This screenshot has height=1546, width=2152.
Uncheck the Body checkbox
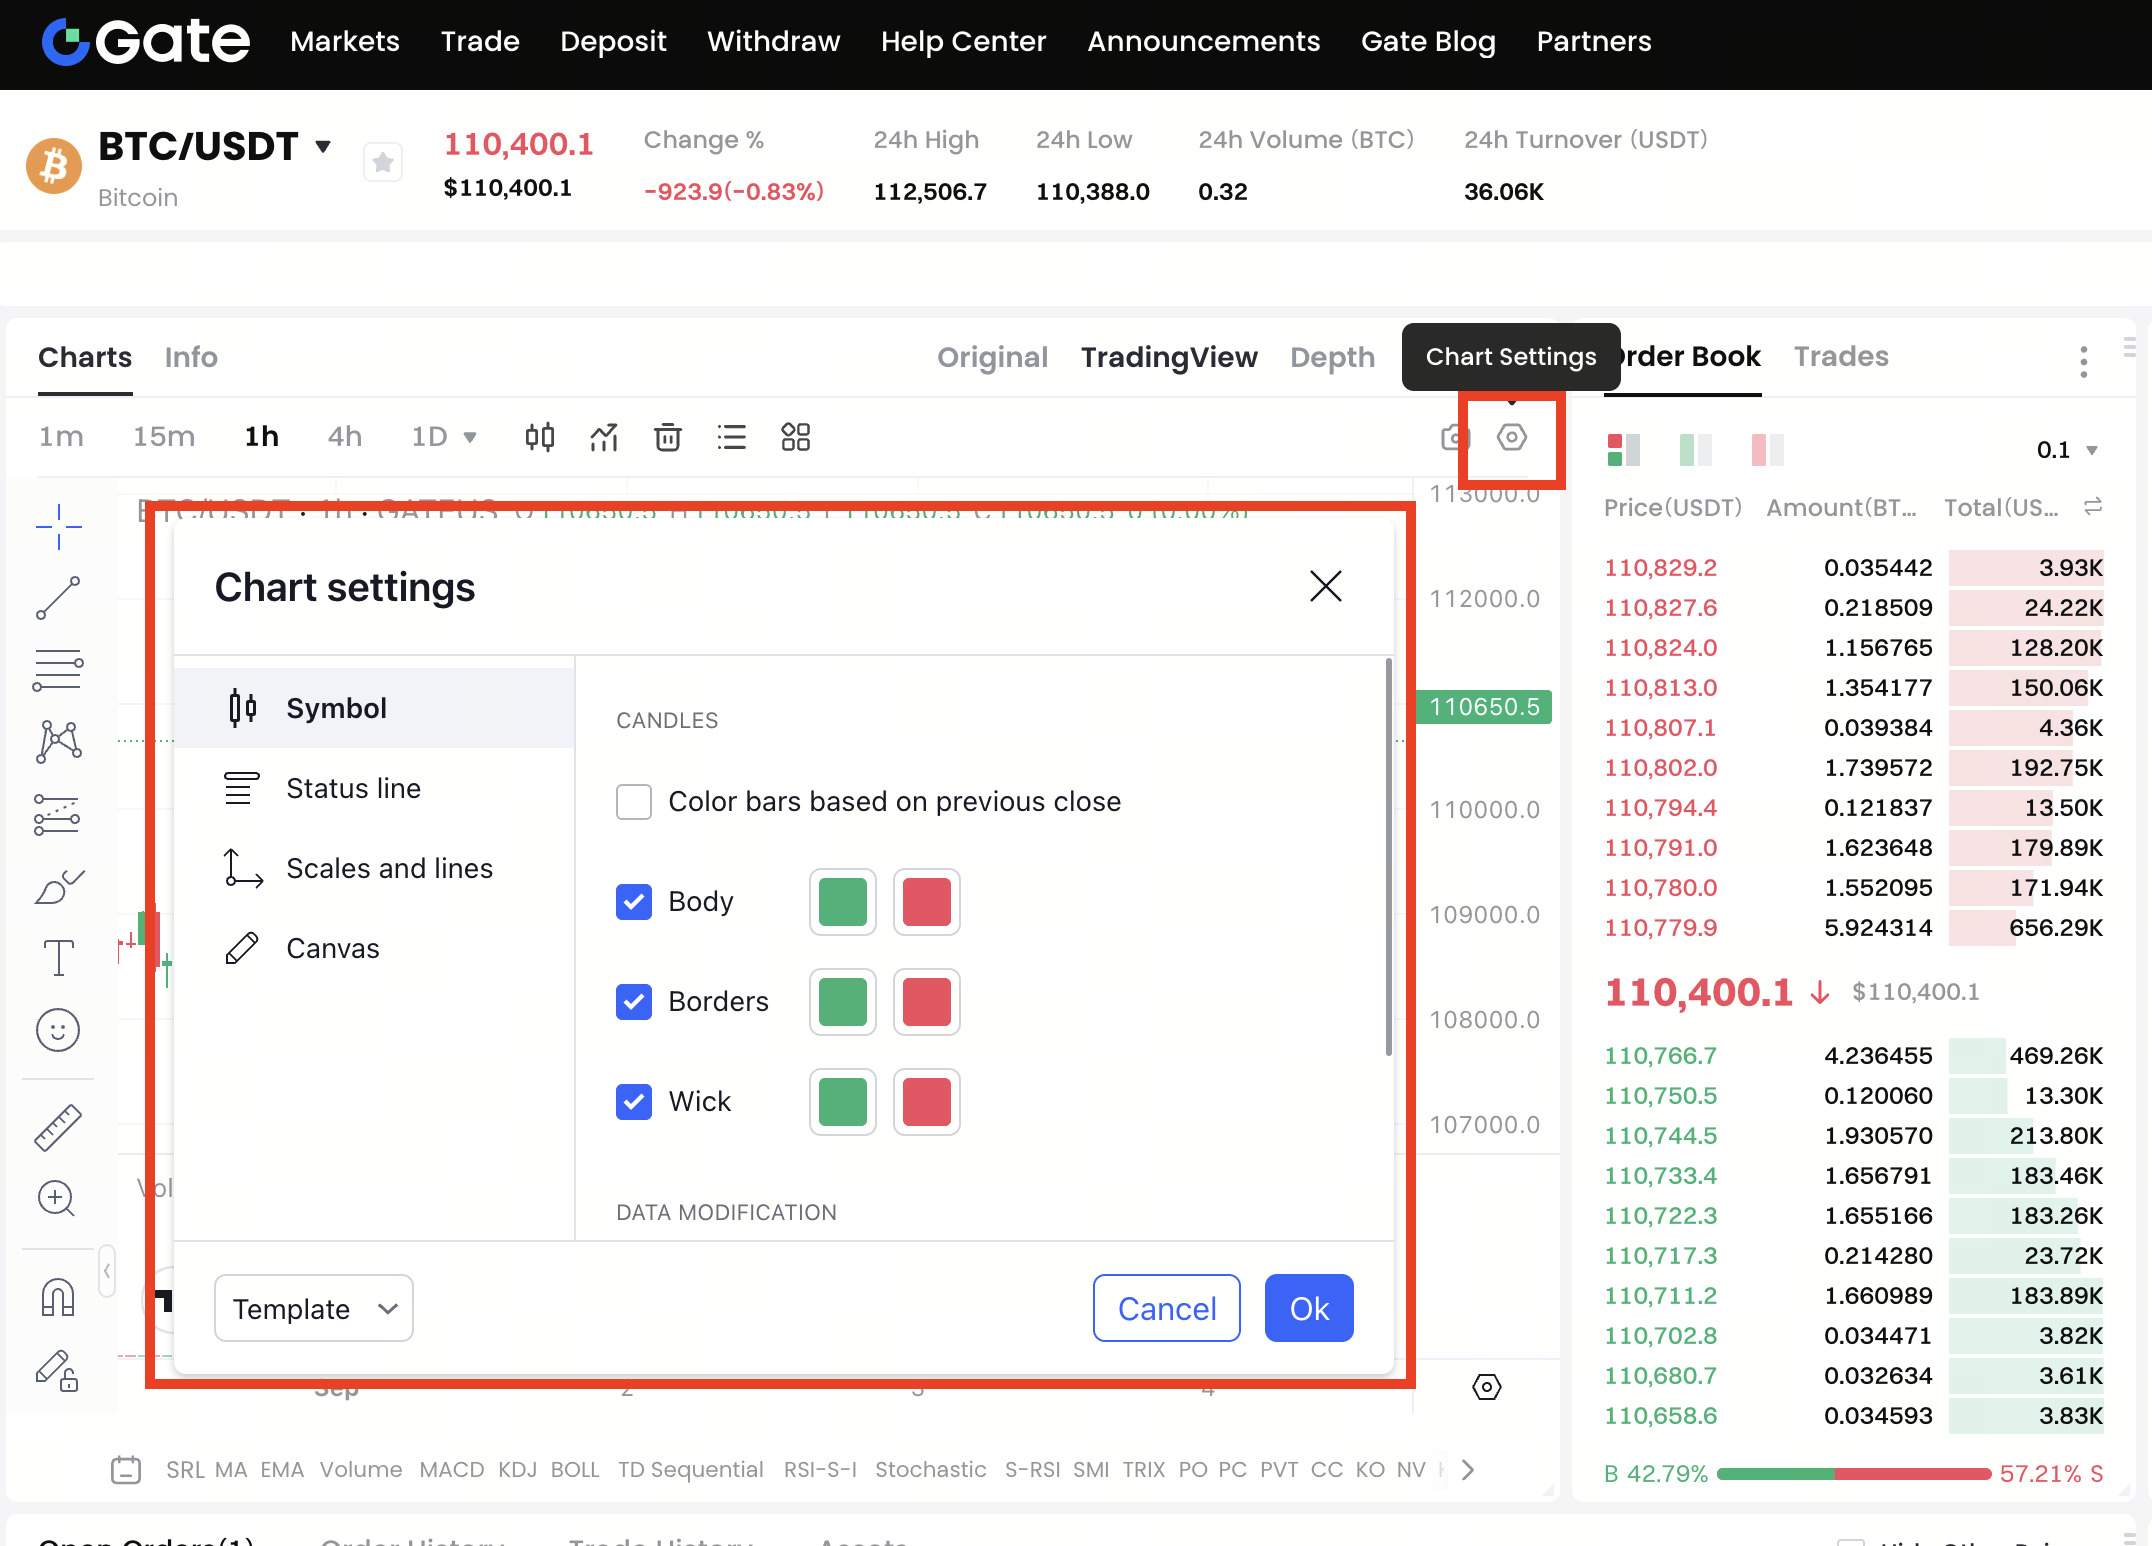click(634, 902)
